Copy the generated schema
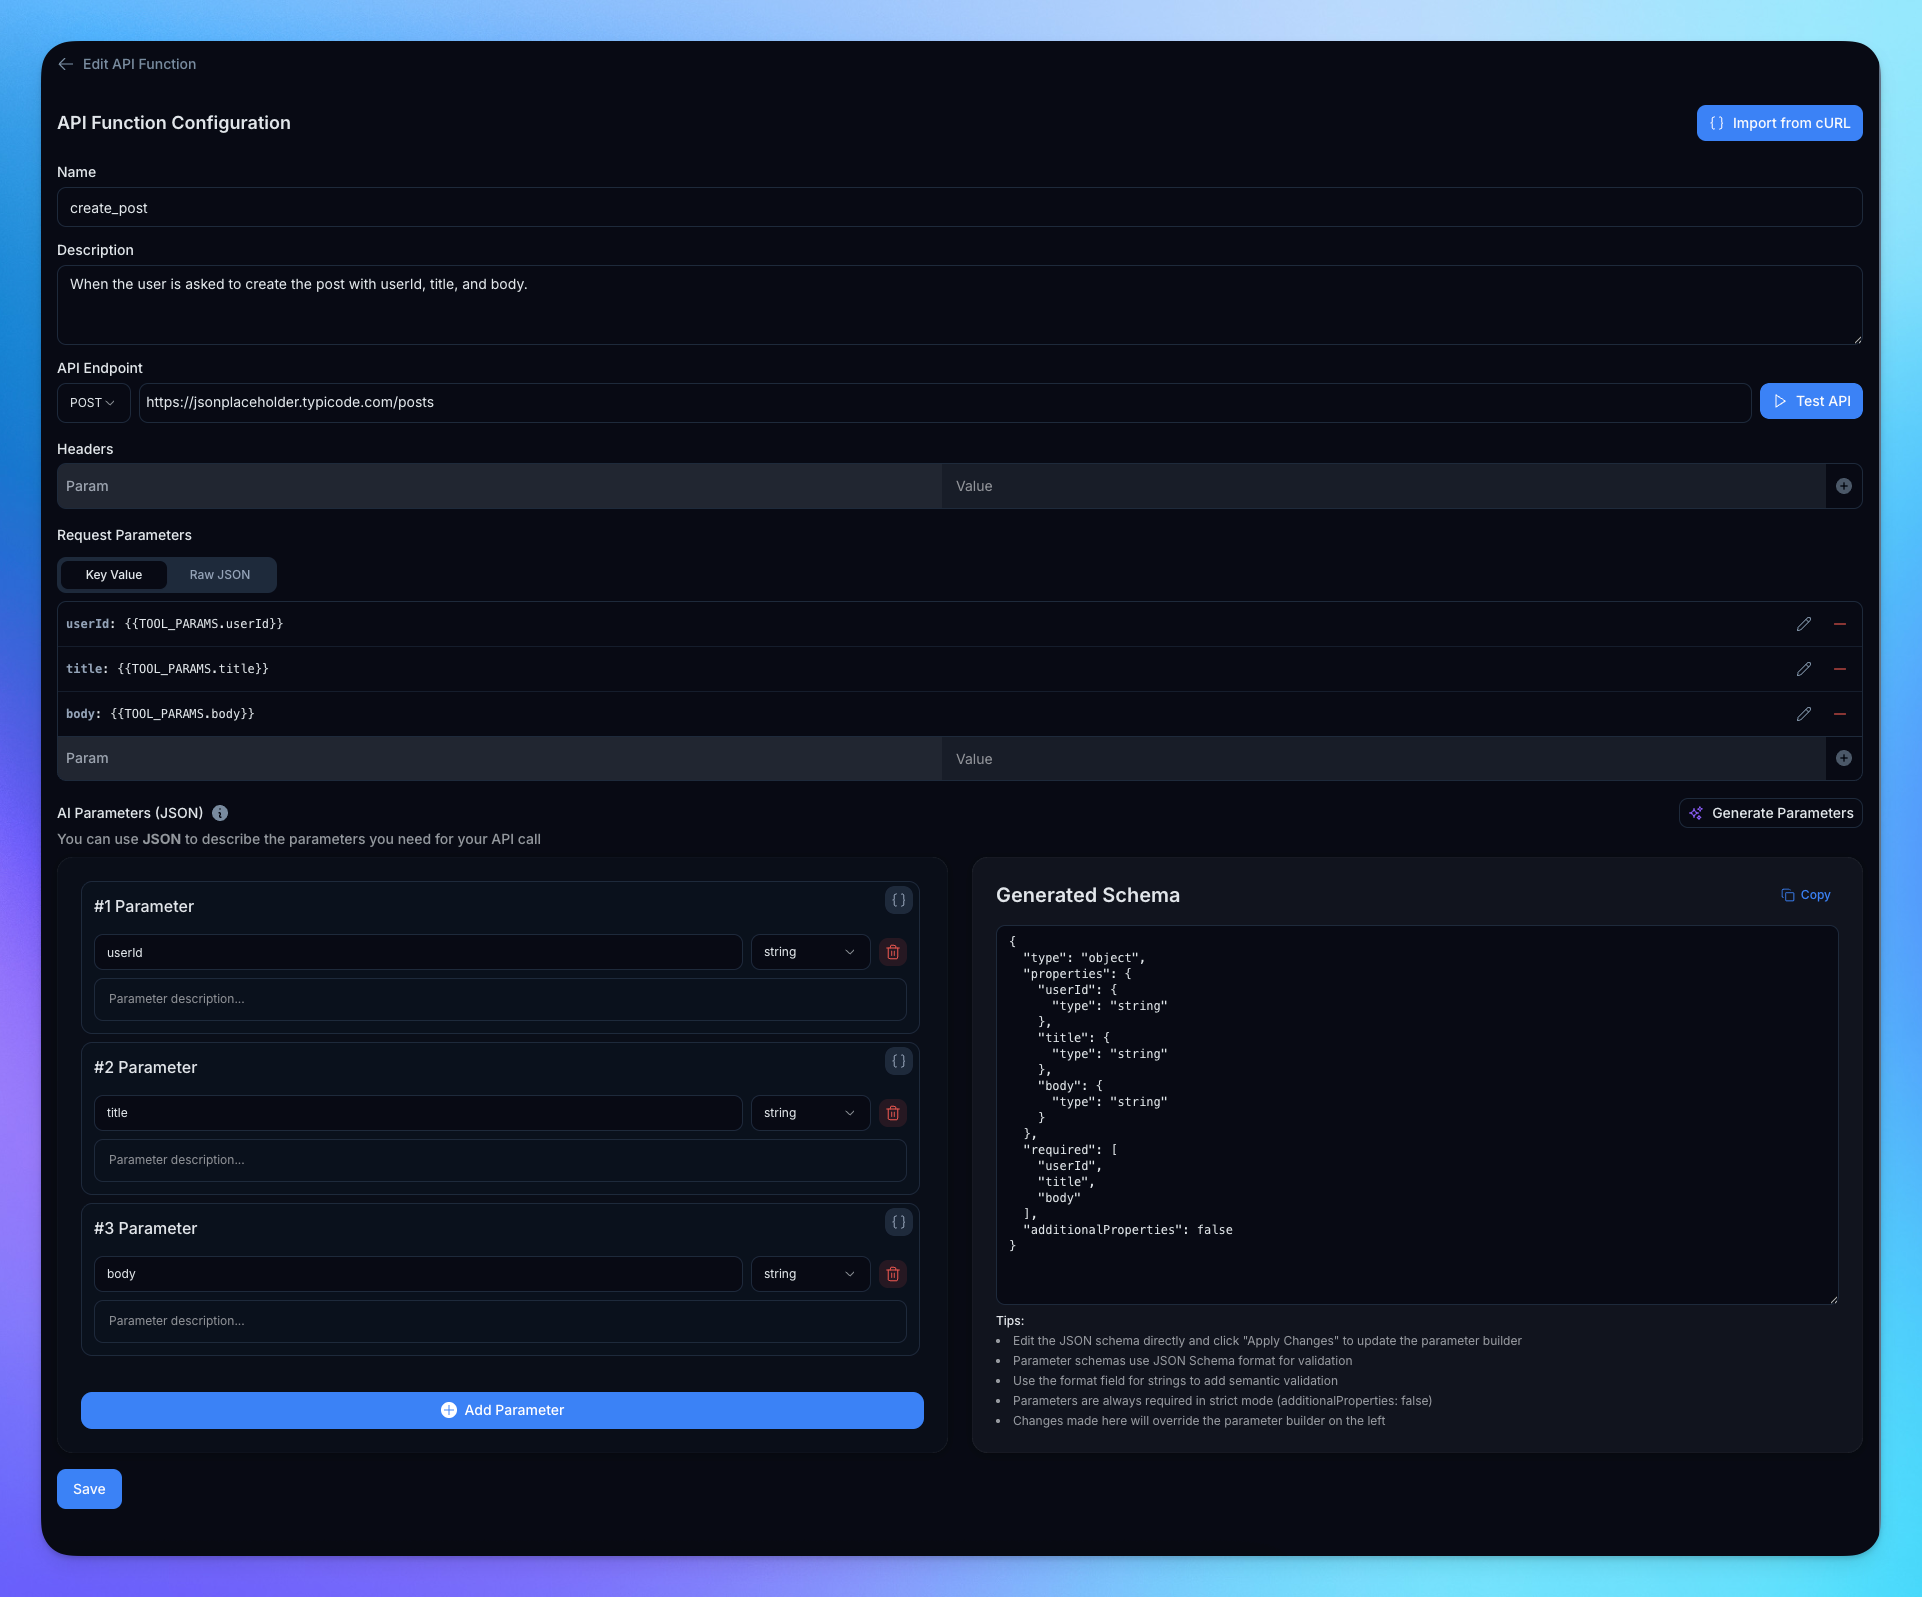This screenshot has width=1922, height=1597. point(1805,895)
